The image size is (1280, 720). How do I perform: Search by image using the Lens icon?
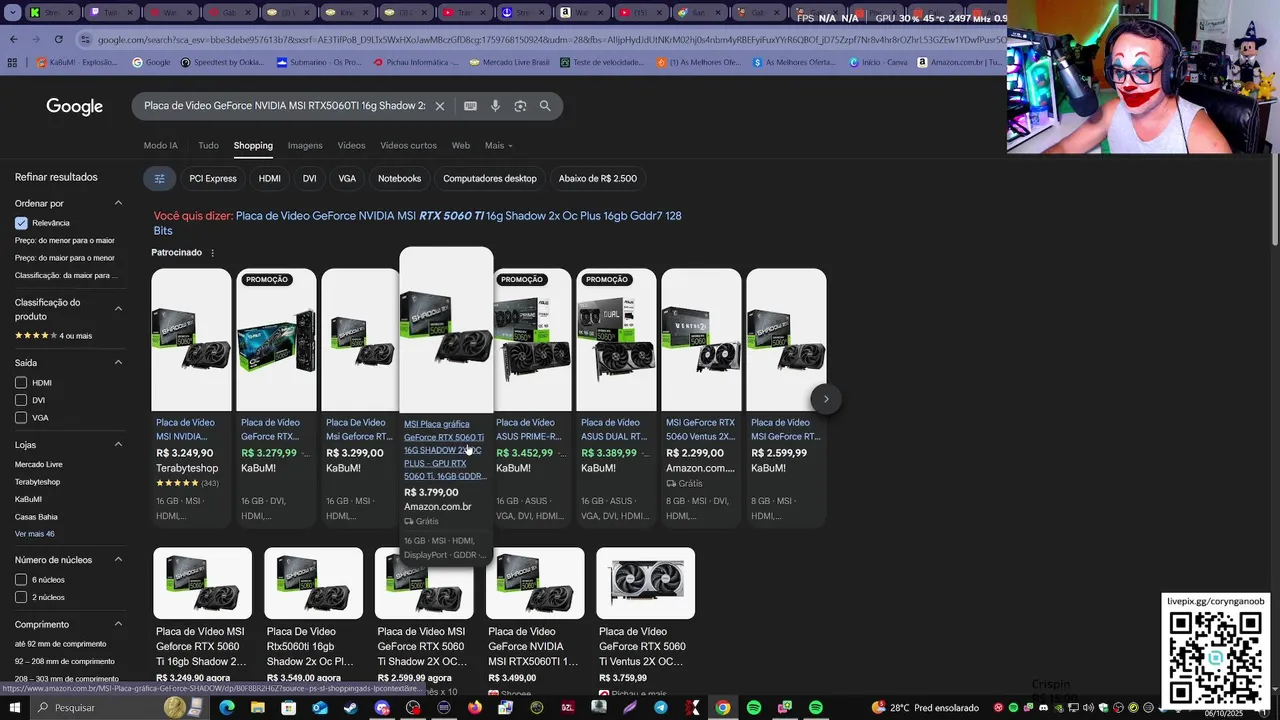tap(520, 106)
